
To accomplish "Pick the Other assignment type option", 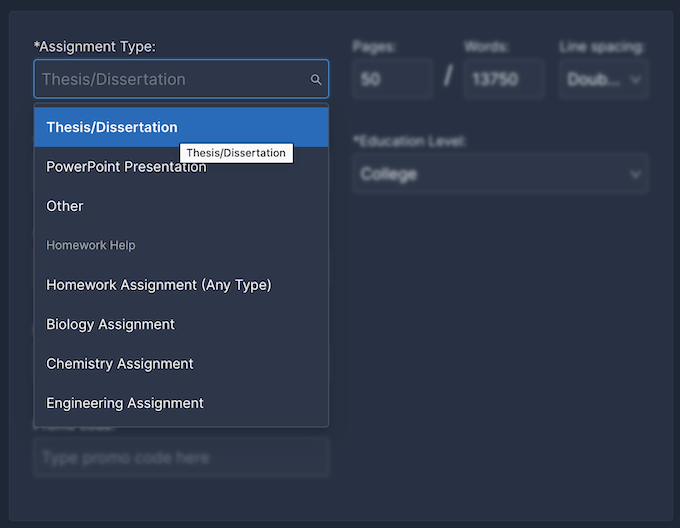I will [65, 206].
